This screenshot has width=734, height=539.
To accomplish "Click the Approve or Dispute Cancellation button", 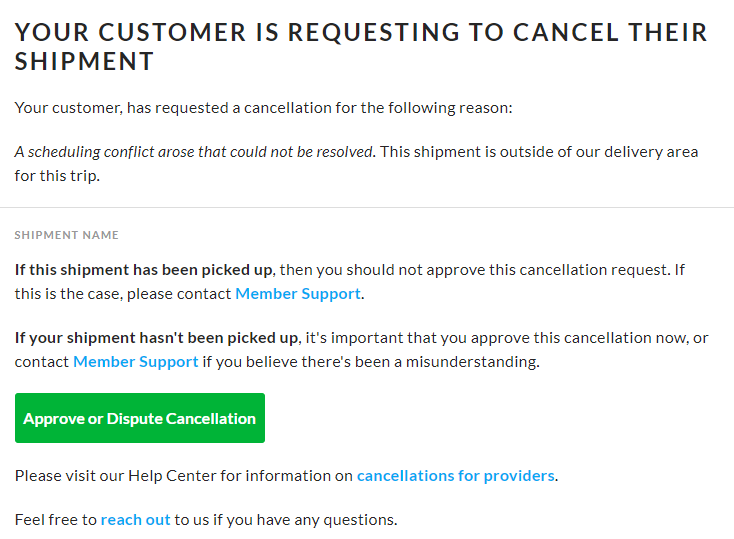I will (x=140, y=418).
